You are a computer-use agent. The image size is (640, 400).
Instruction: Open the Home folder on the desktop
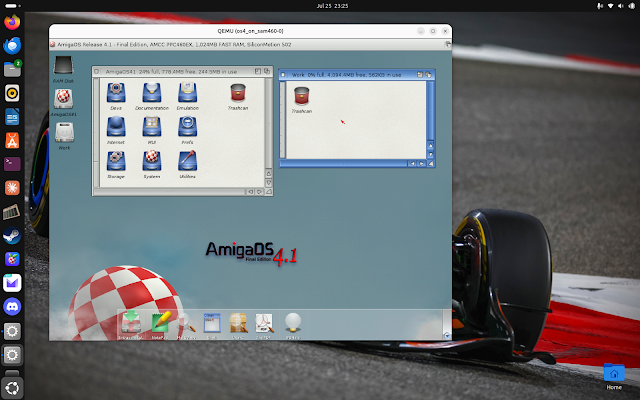coord(614,376)
